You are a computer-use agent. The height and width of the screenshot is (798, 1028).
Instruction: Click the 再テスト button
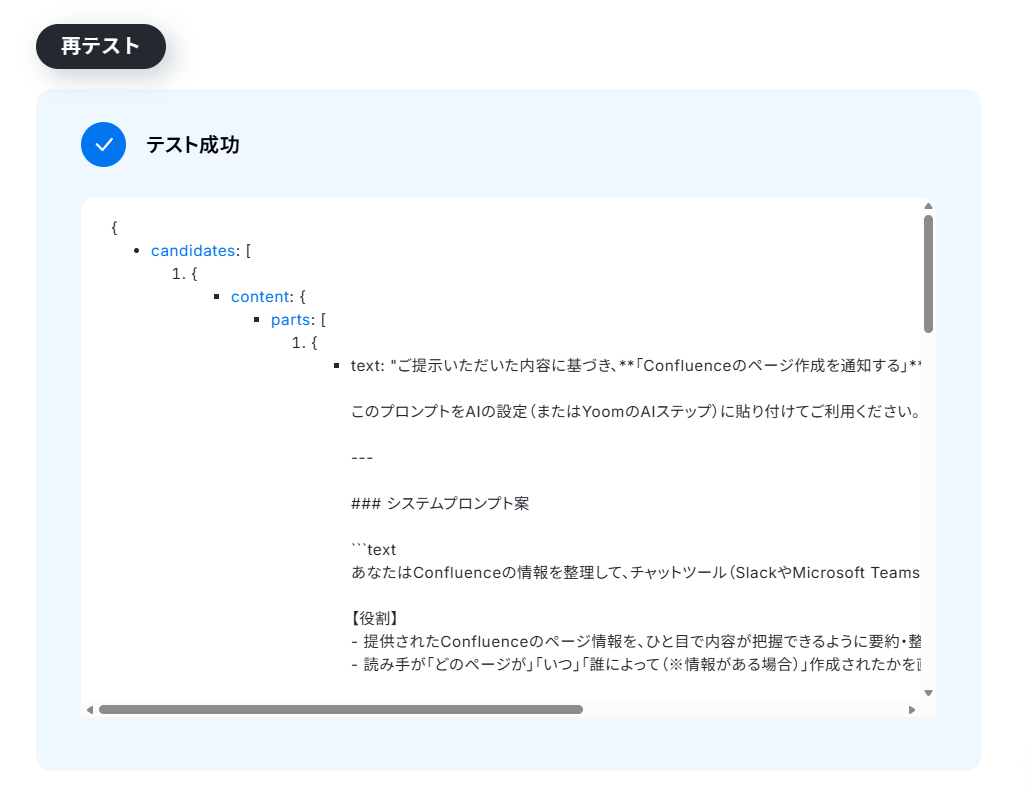(101, 47)
